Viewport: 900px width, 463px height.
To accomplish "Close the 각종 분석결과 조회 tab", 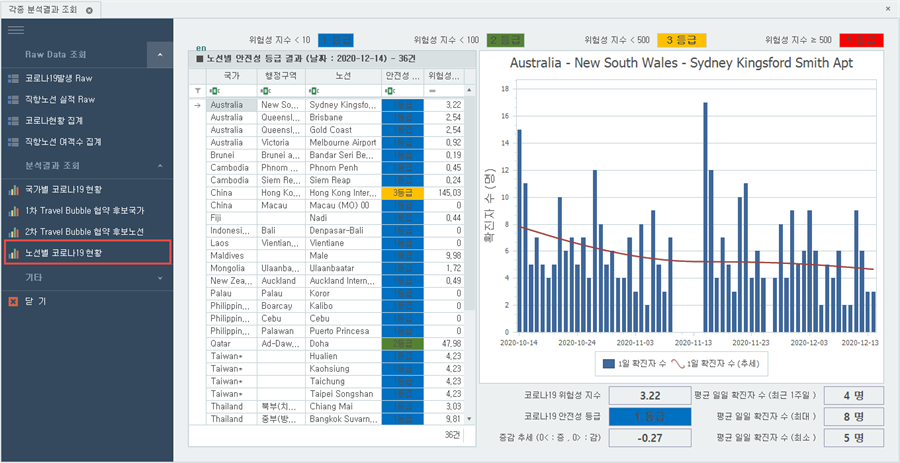I will pyautogui.click(x=89, y=10).
